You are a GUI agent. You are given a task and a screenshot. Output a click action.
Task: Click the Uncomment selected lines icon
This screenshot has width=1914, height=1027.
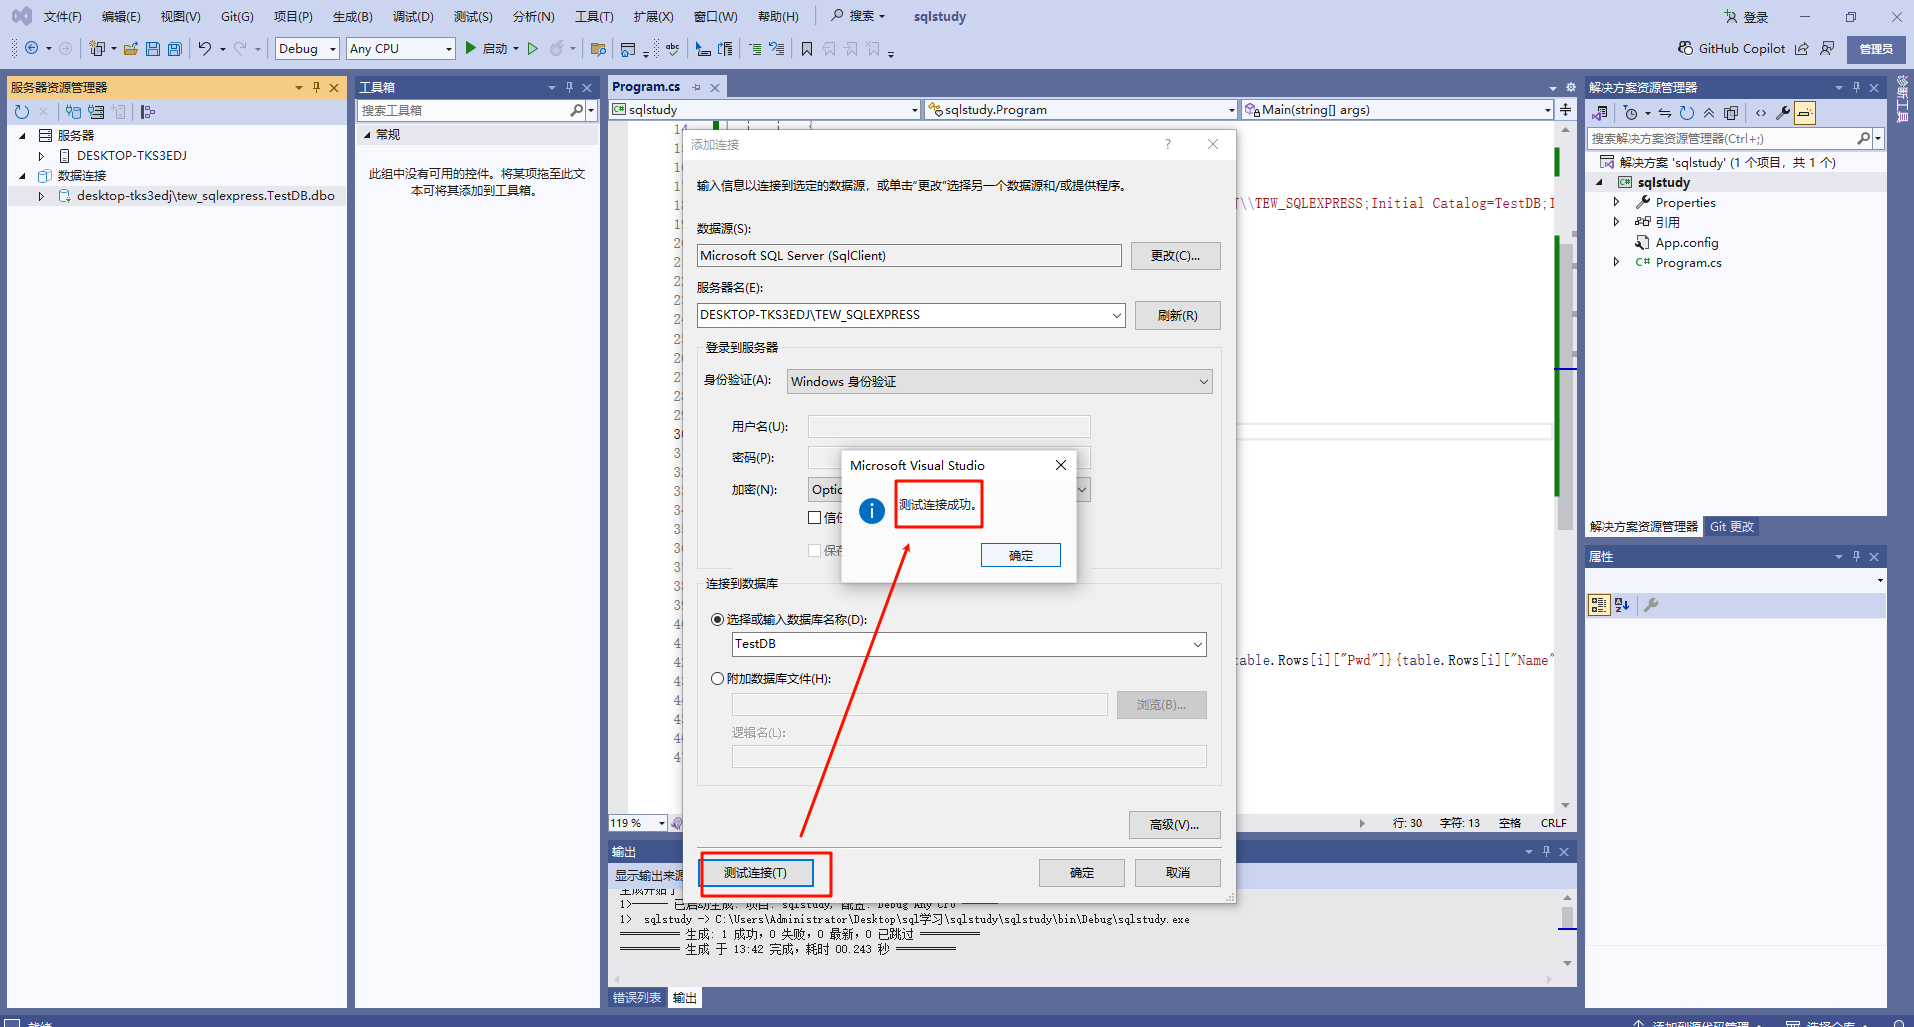[776, 48]
